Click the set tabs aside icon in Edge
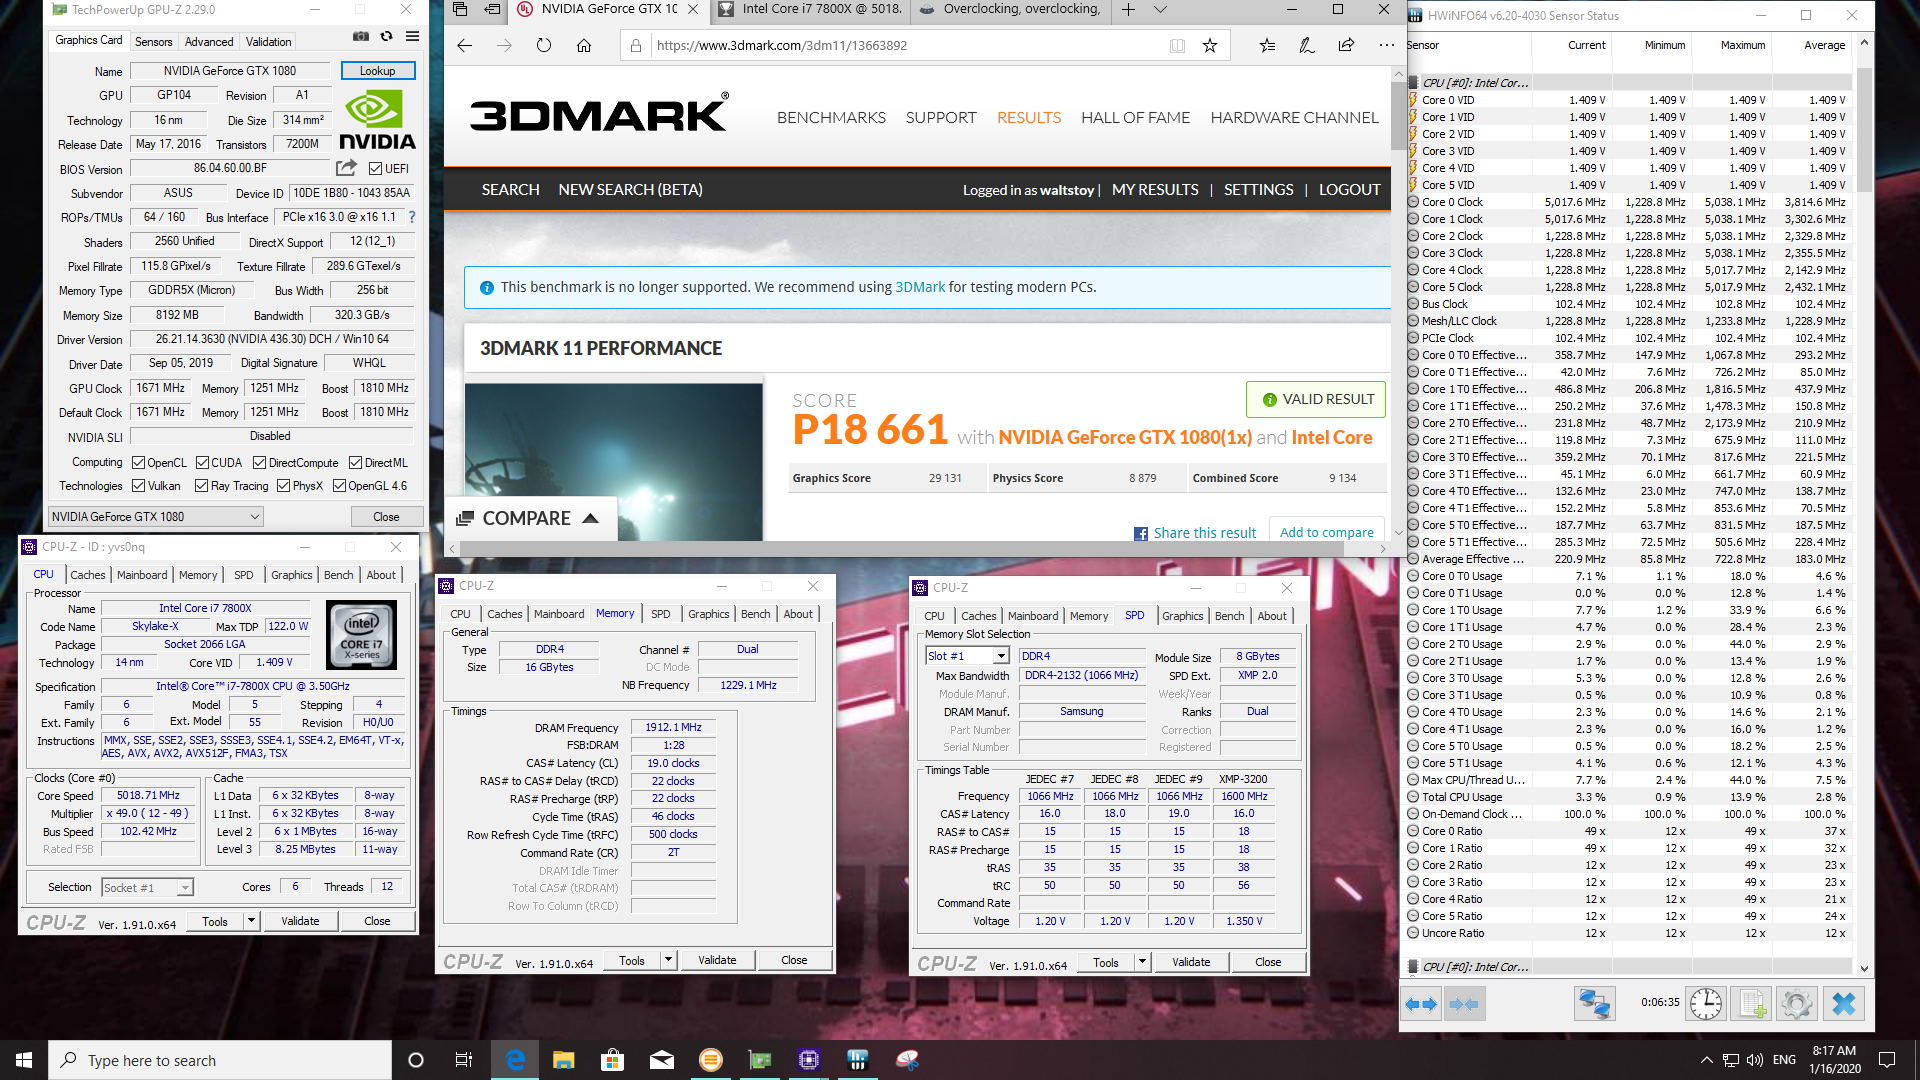This screenshot has height=1080, width=1920. pyautogui.click(x=493, y=10)
